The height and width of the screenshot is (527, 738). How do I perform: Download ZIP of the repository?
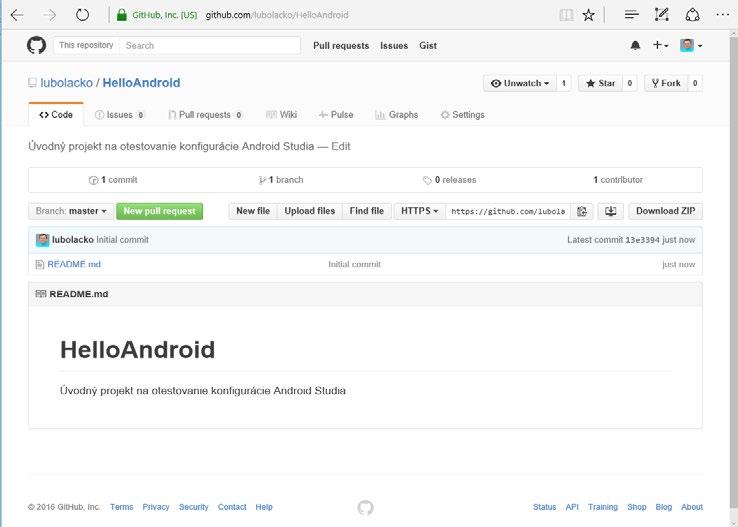pos(666,211)
